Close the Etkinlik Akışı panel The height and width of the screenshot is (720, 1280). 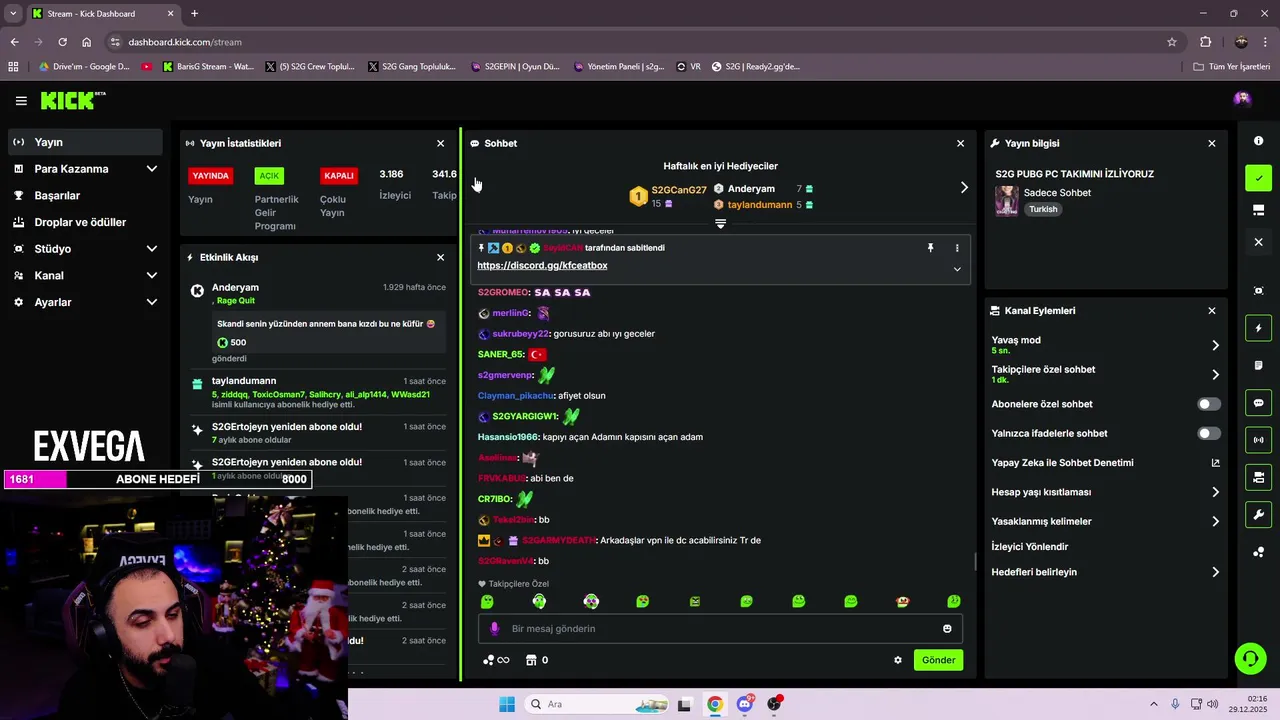click(440, 257)
